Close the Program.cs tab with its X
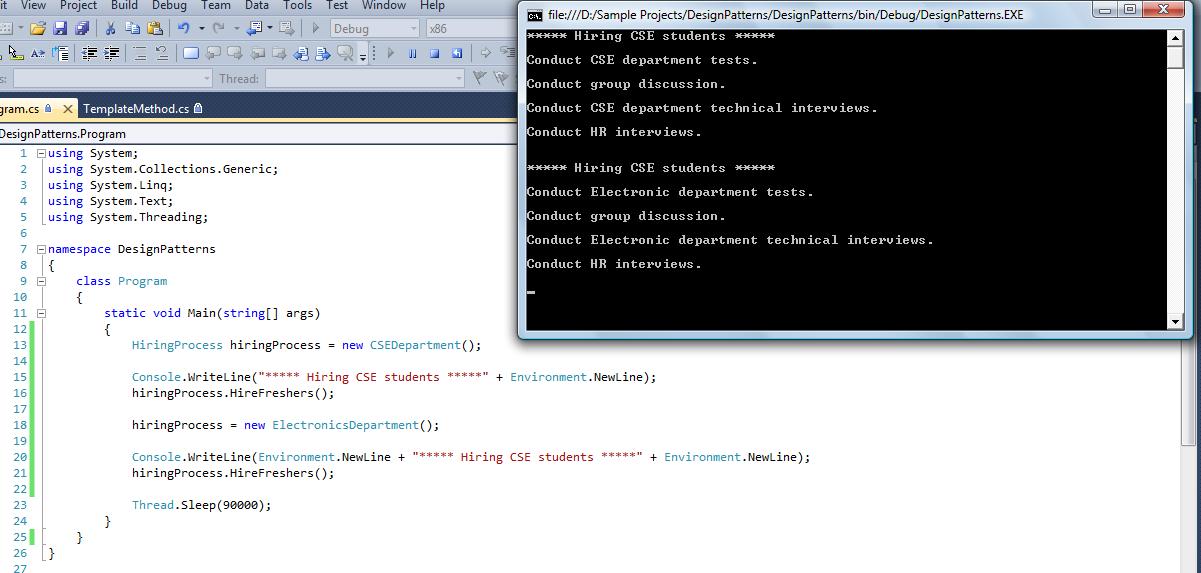Image resolution: width=1201 pixels, height=573 pixels. pos(67,108)
